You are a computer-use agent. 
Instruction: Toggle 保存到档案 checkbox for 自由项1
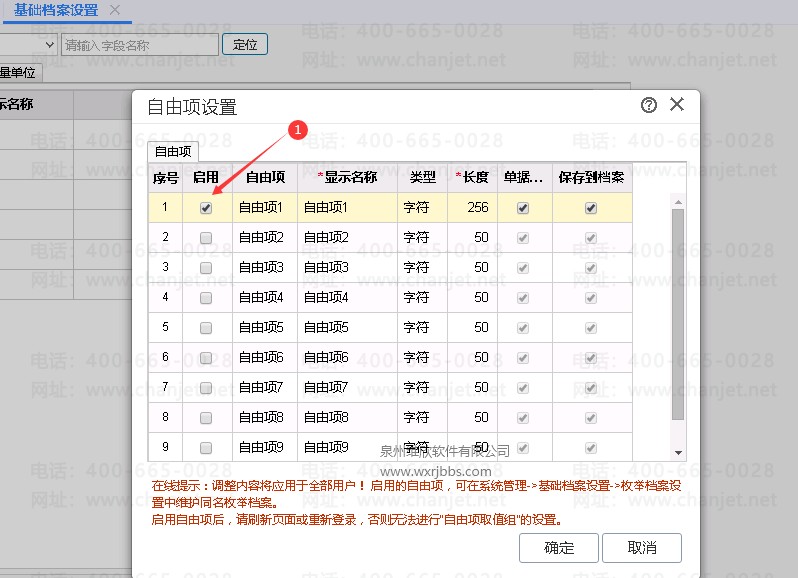click(x=591, y=208)
